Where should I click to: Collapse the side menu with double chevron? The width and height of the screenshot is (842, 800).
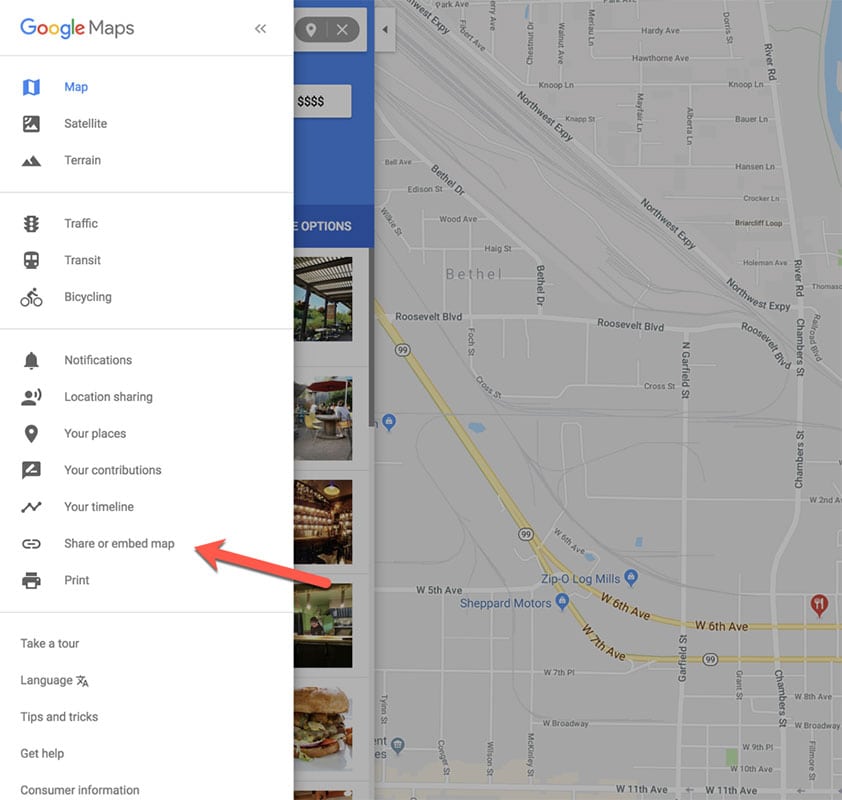click(260, 28)
